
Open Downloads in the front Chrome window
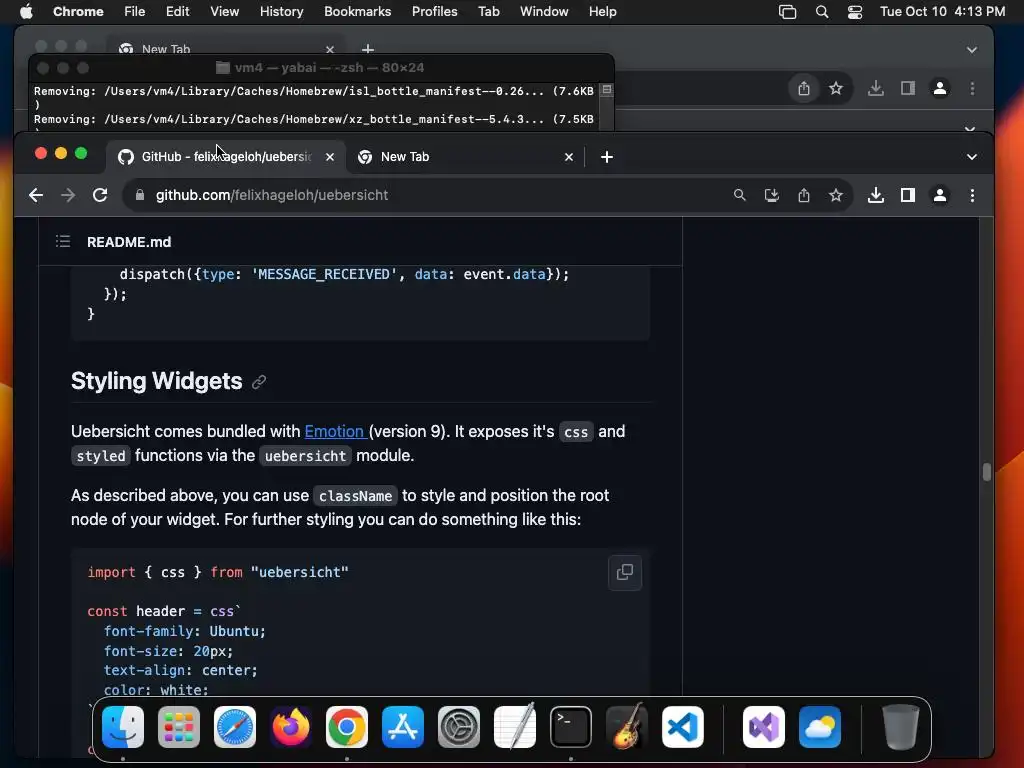[876, 195]
